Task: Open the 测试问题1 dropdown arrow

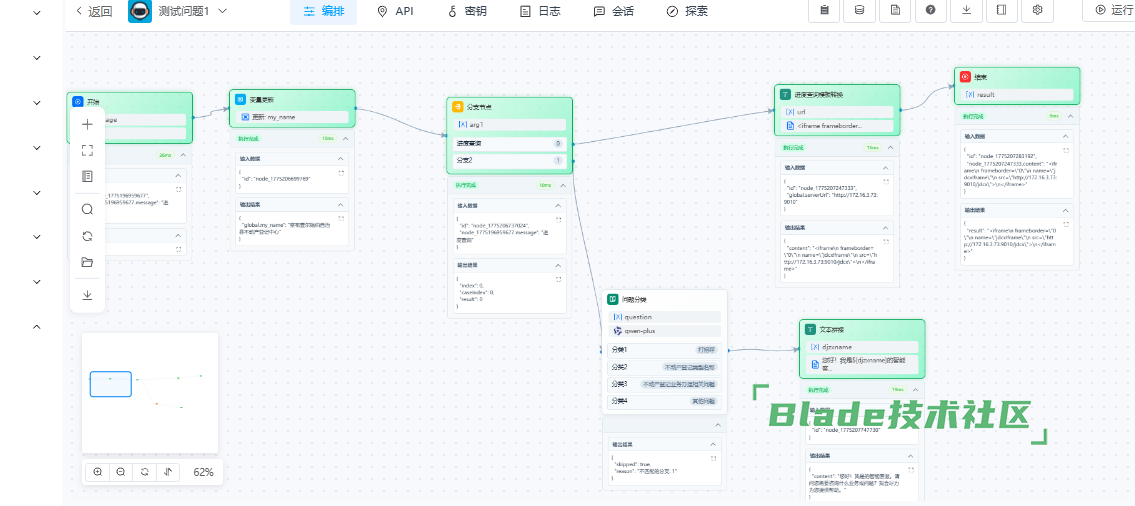Action: pyautogui.click(x=222, y=11)
